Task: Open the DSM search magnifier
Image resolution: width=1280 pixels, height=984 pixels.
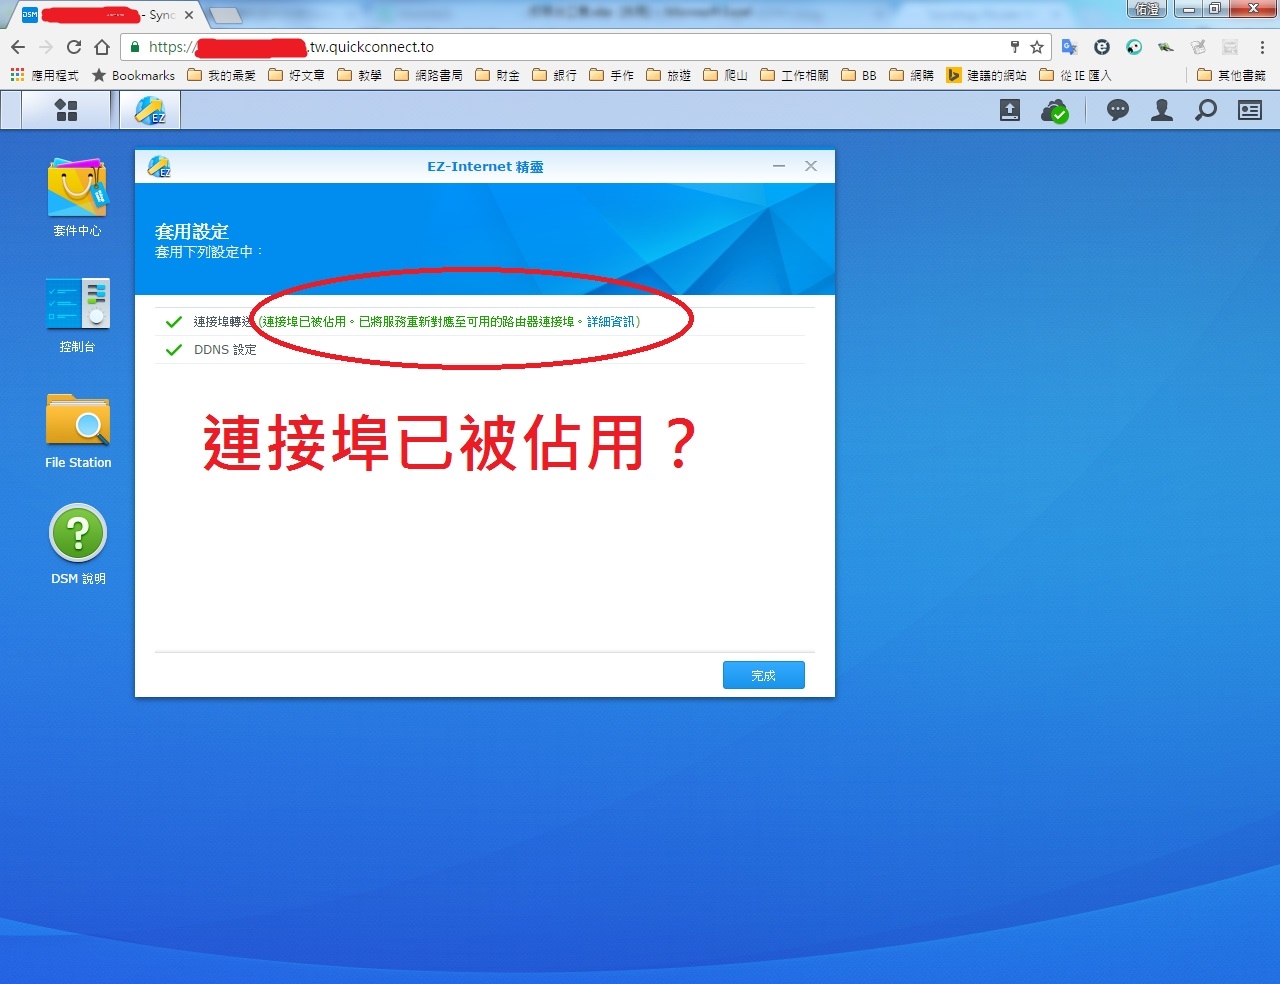Action: click(1206, 111)
